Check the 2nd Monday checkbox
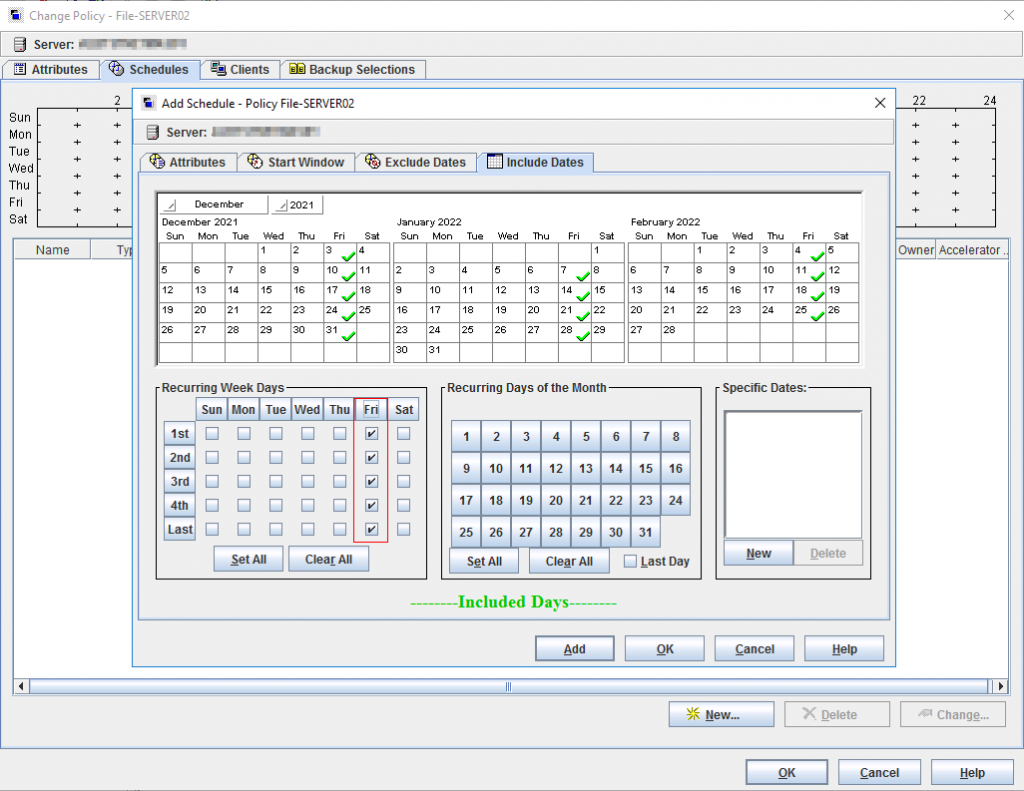Viewport: 1024px width, 791px height. point(243,458)
